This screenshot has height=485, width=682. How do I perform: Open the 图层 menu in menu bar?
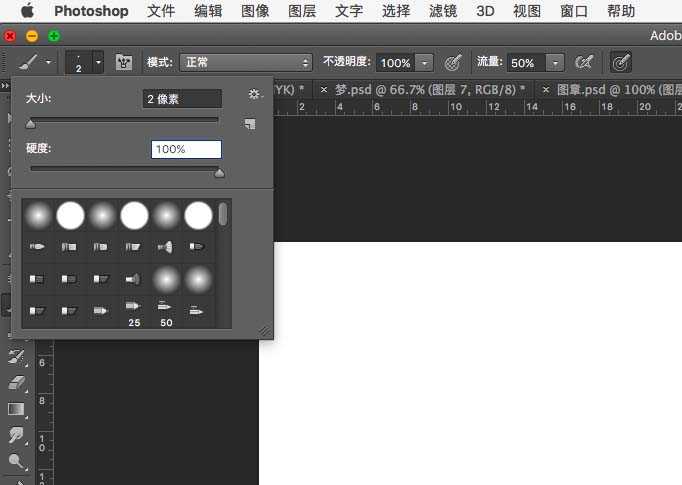click(x=302, y=11)
